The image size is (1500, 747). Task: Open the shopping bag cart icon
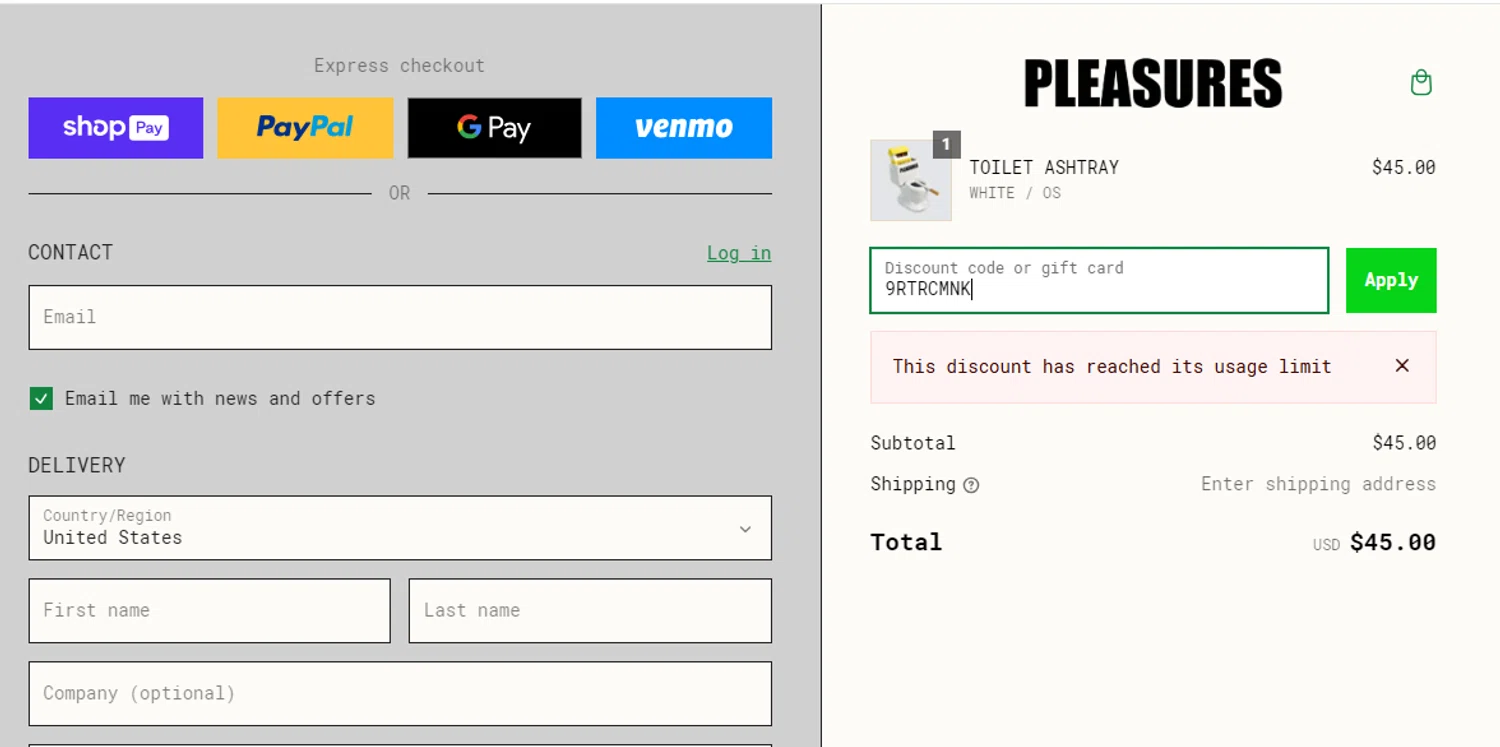point(1421,82)
